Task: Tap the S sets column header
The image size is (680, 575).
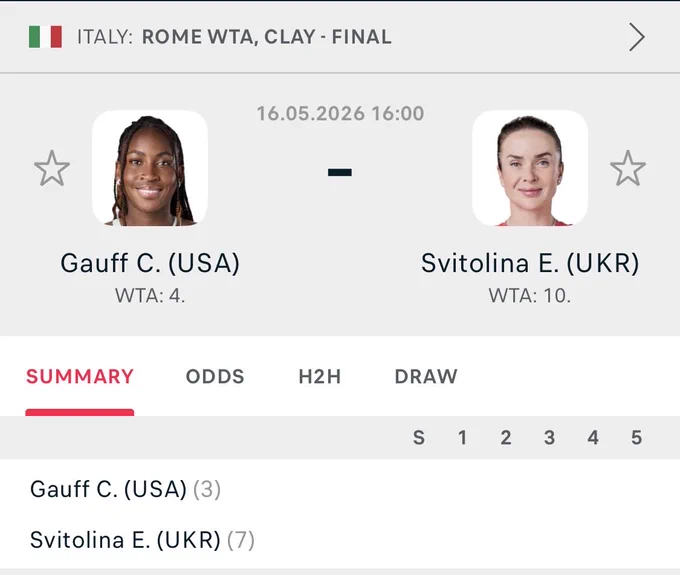Action: pos(419,438)
